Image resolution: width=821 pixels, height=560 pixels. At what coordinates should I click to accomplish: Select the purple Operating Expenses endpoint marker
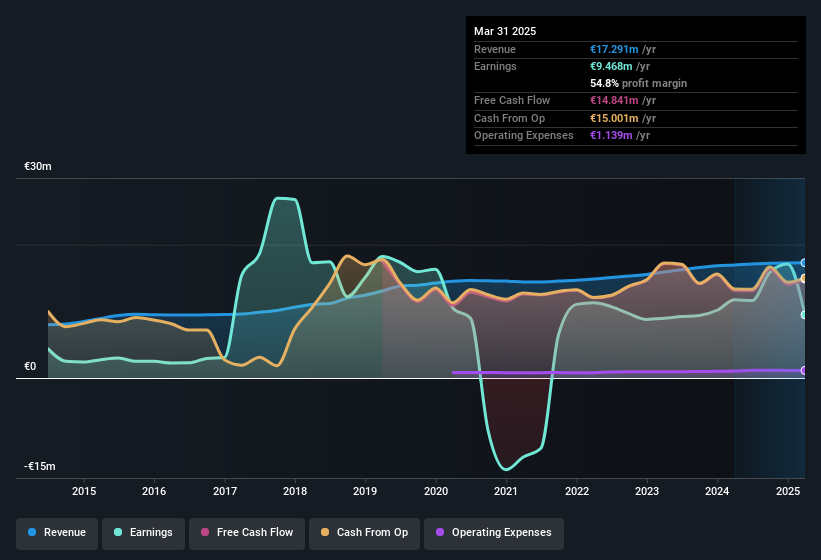tap(804, 371)
